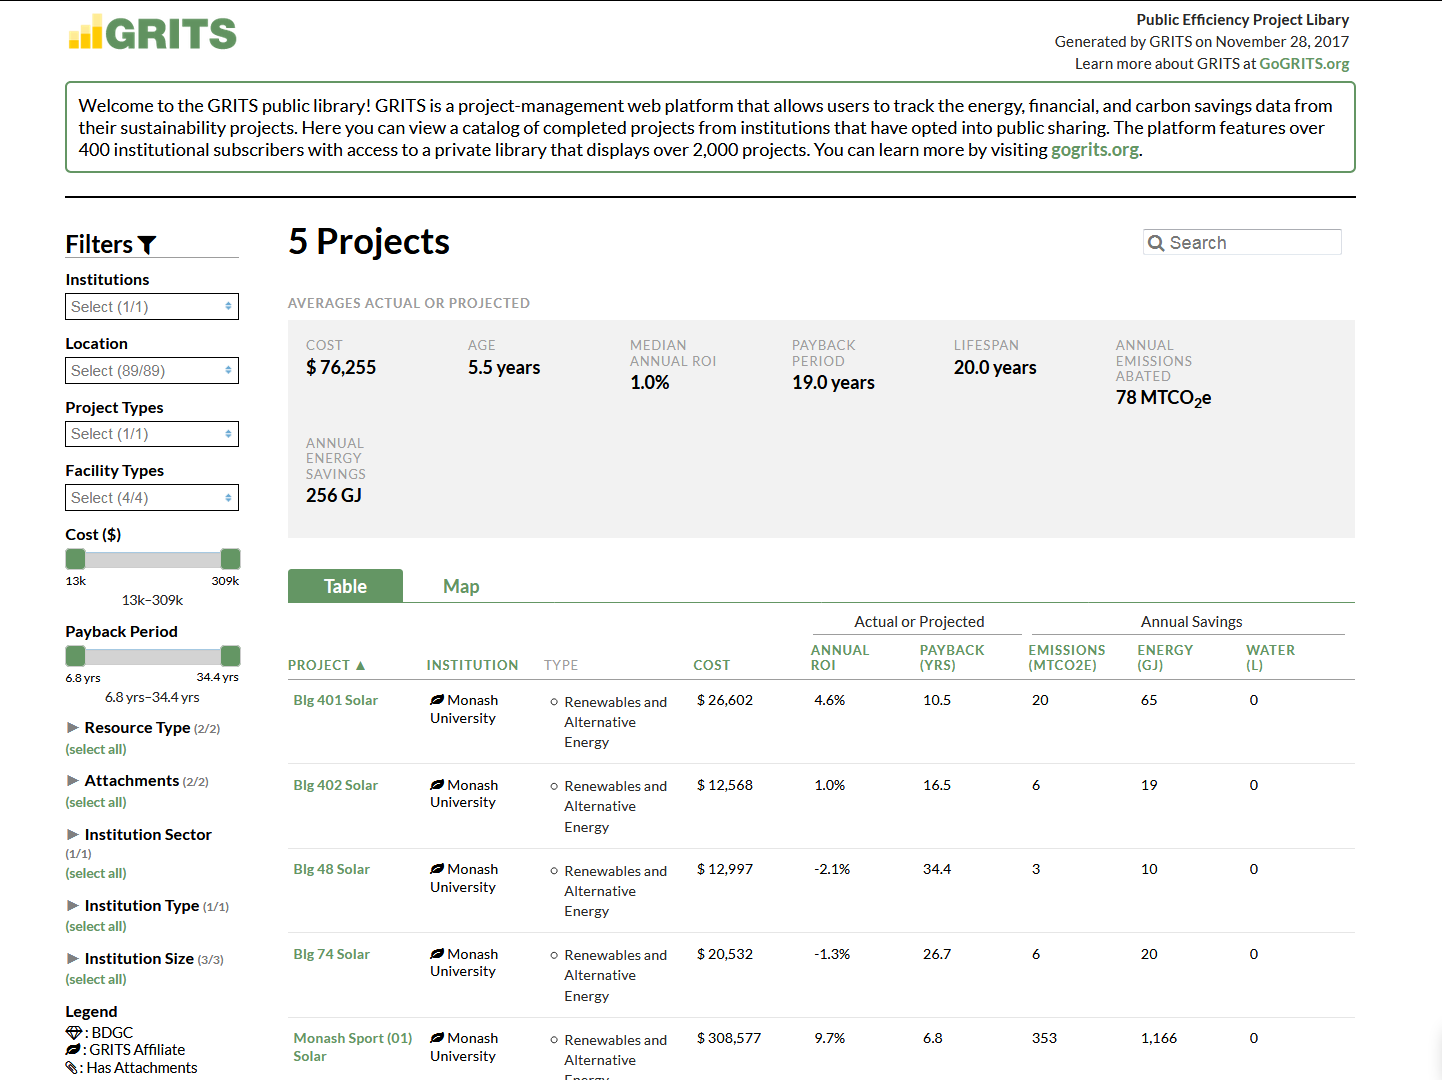Expand the Attachments filter section

73,780
